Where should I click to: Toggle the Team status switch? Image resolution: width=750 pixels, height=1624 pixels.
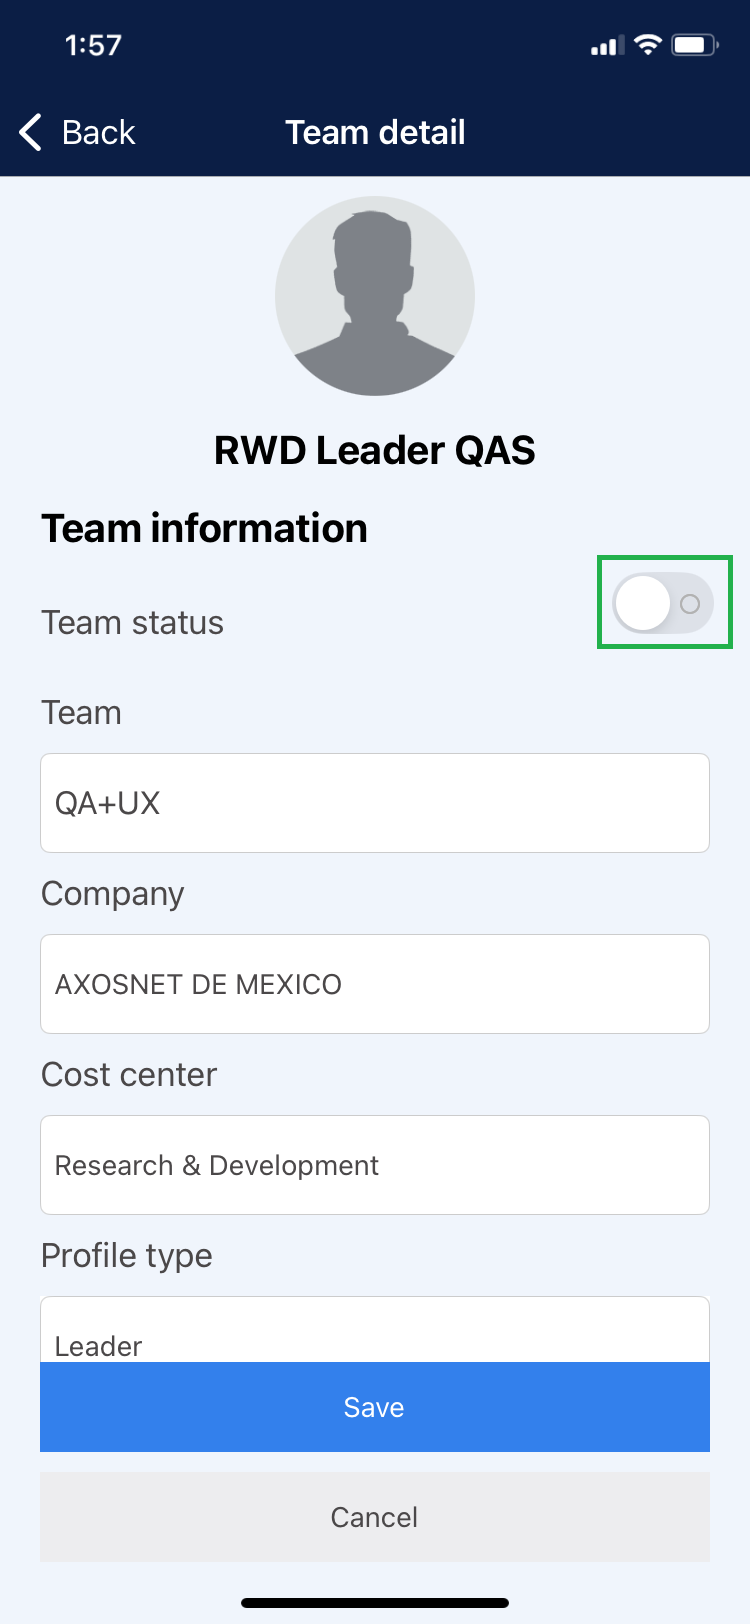663,603
